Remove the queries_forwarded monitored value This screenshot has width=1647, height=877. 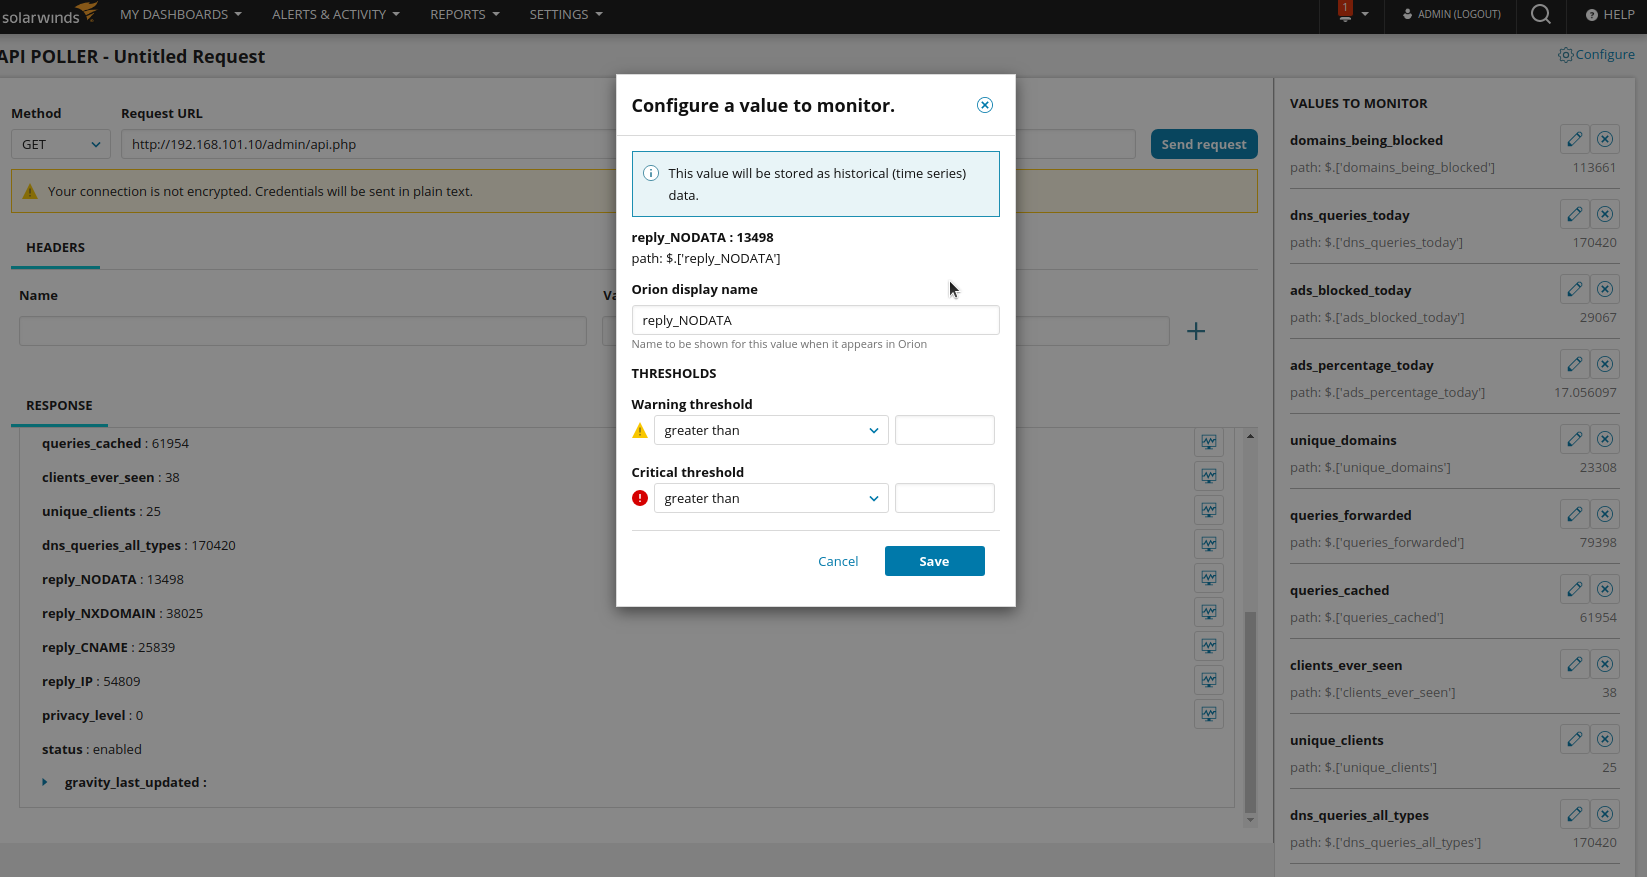1605,514
